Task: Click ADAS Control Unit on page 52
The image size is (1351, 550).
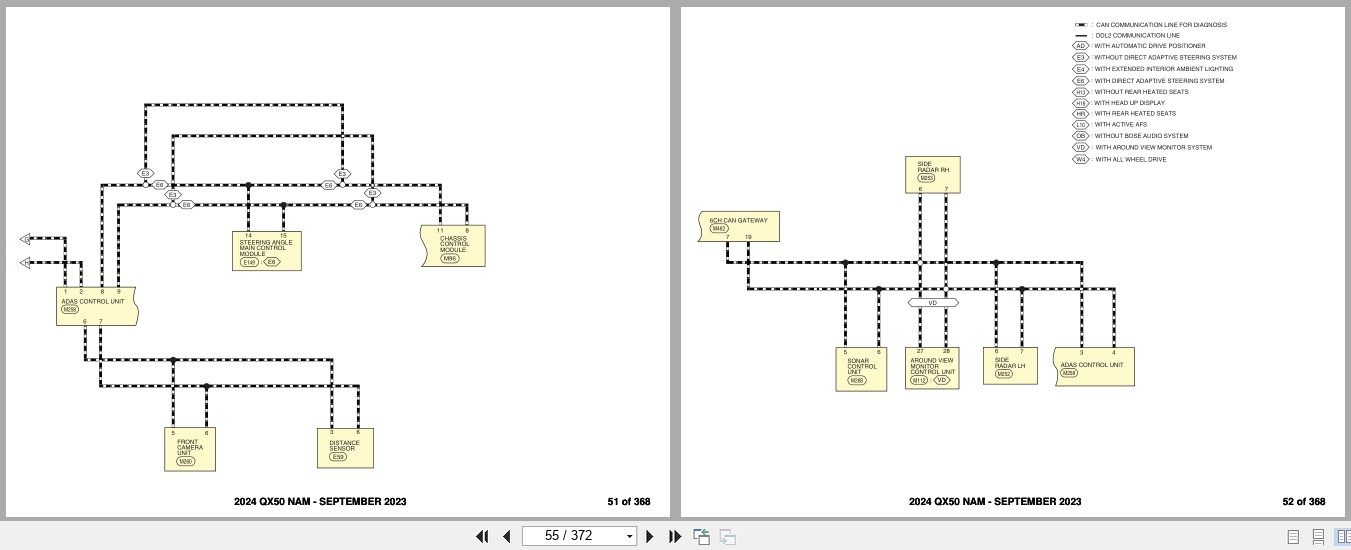Action: 1095,366
